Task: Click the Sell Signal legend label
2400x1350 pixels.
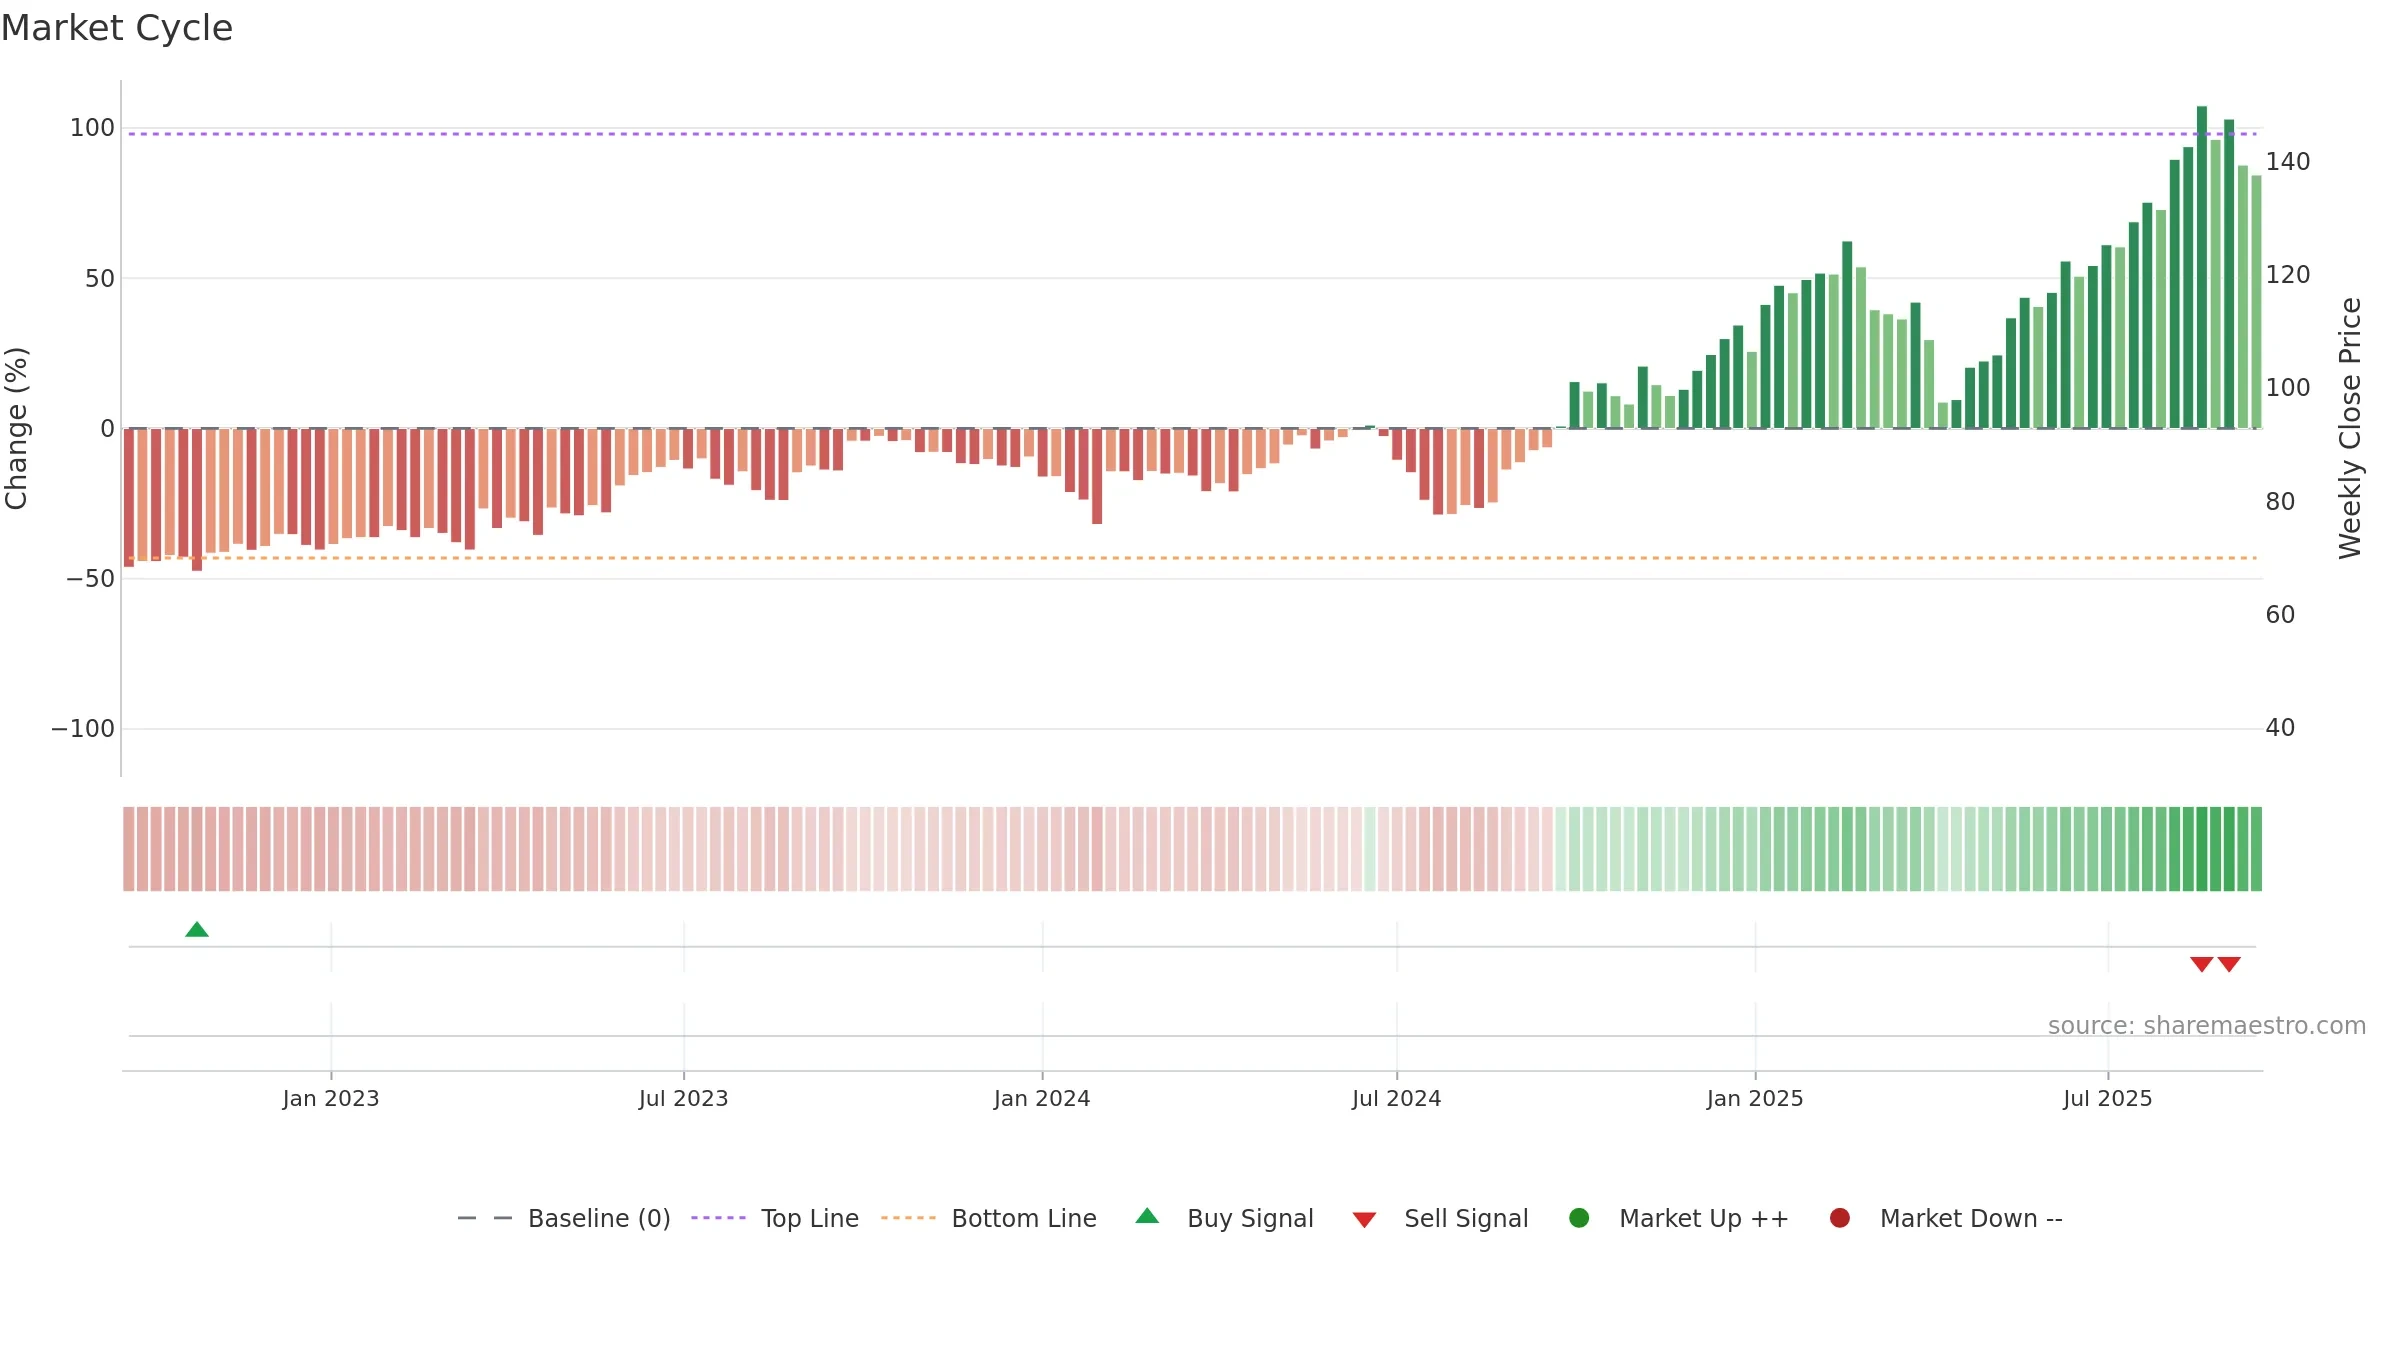Action: coord(1466,1218)
